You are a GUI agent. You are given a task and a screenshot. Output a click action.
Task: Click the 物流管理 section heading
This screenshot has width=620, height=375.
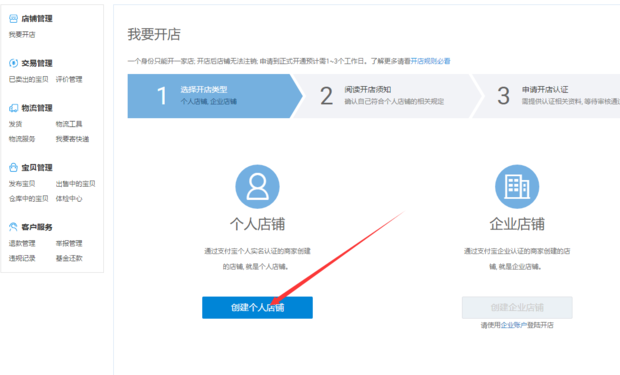coord(37,108)
